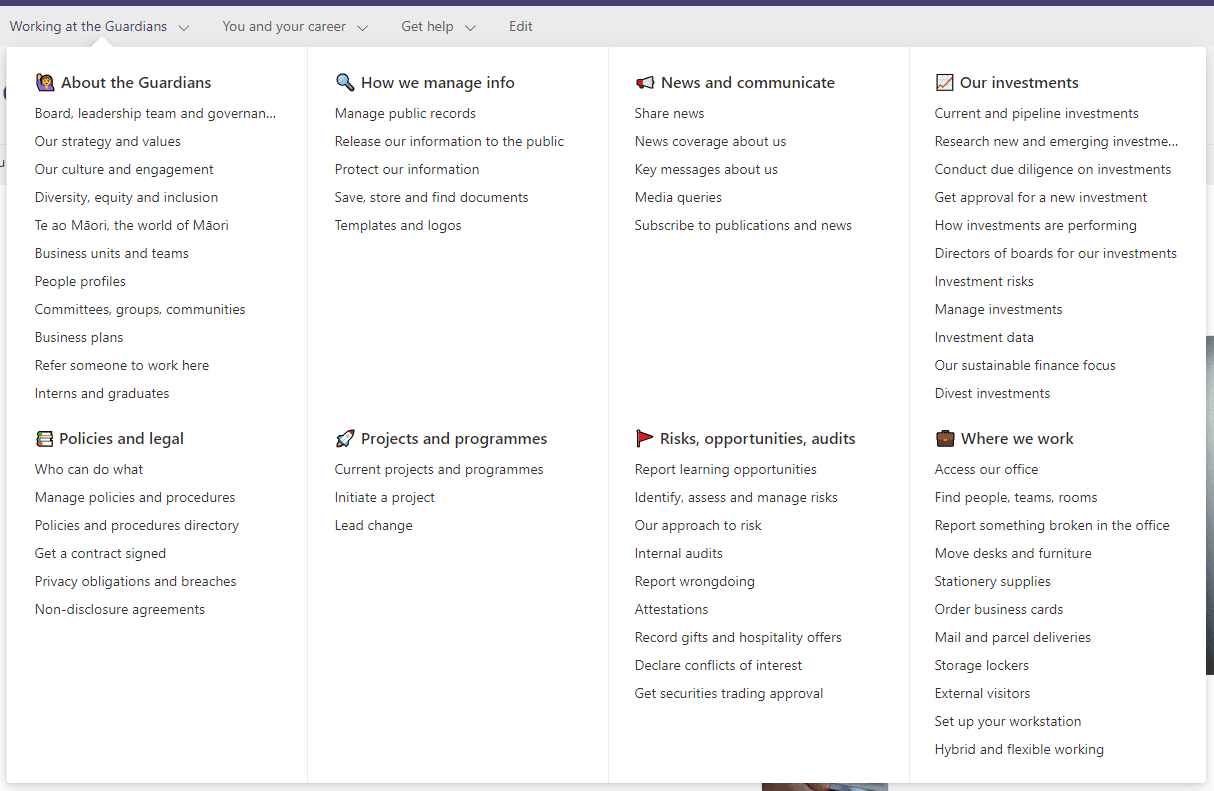Open Declare conflicts of interest
This screenshot has height=791, width=1214.
(718, 665)
